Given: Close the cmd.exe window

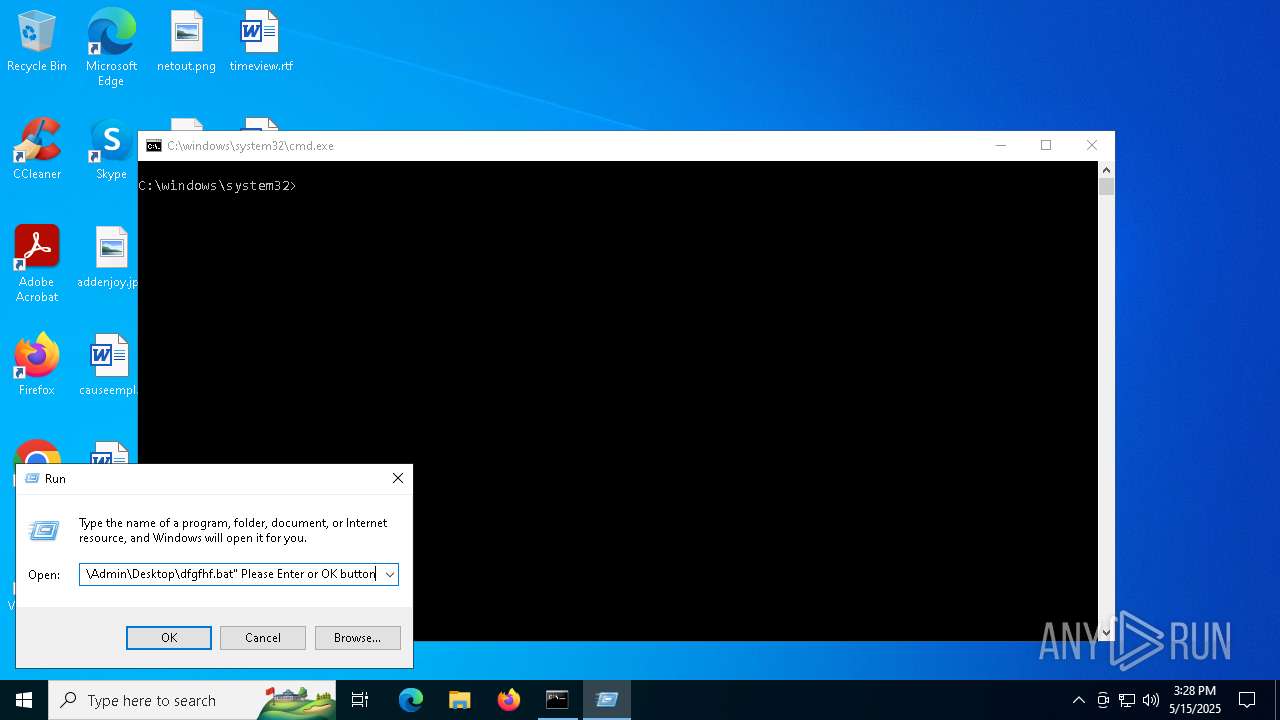Looking at the screenshot, I should 1092,146.
